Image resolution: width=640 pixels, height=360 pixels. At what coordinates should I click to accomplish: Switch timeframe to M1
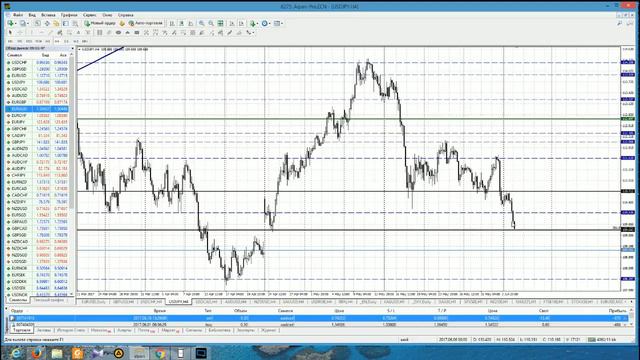[x=10, y=41]
